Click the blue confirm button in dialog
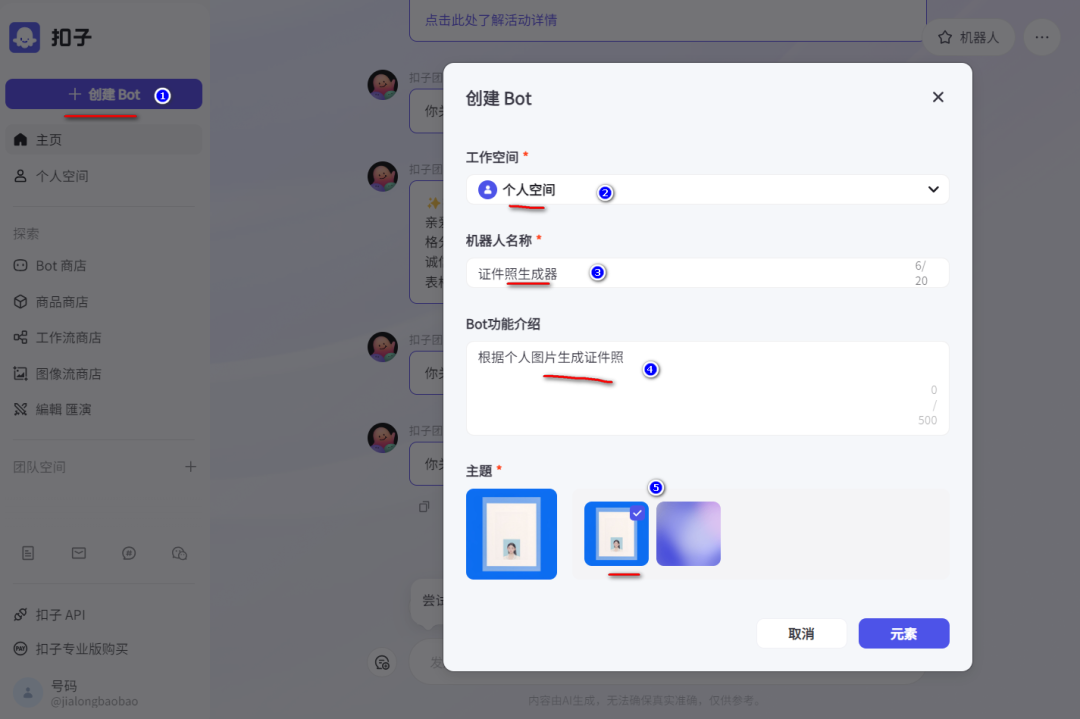 click(x=904, y=634)
